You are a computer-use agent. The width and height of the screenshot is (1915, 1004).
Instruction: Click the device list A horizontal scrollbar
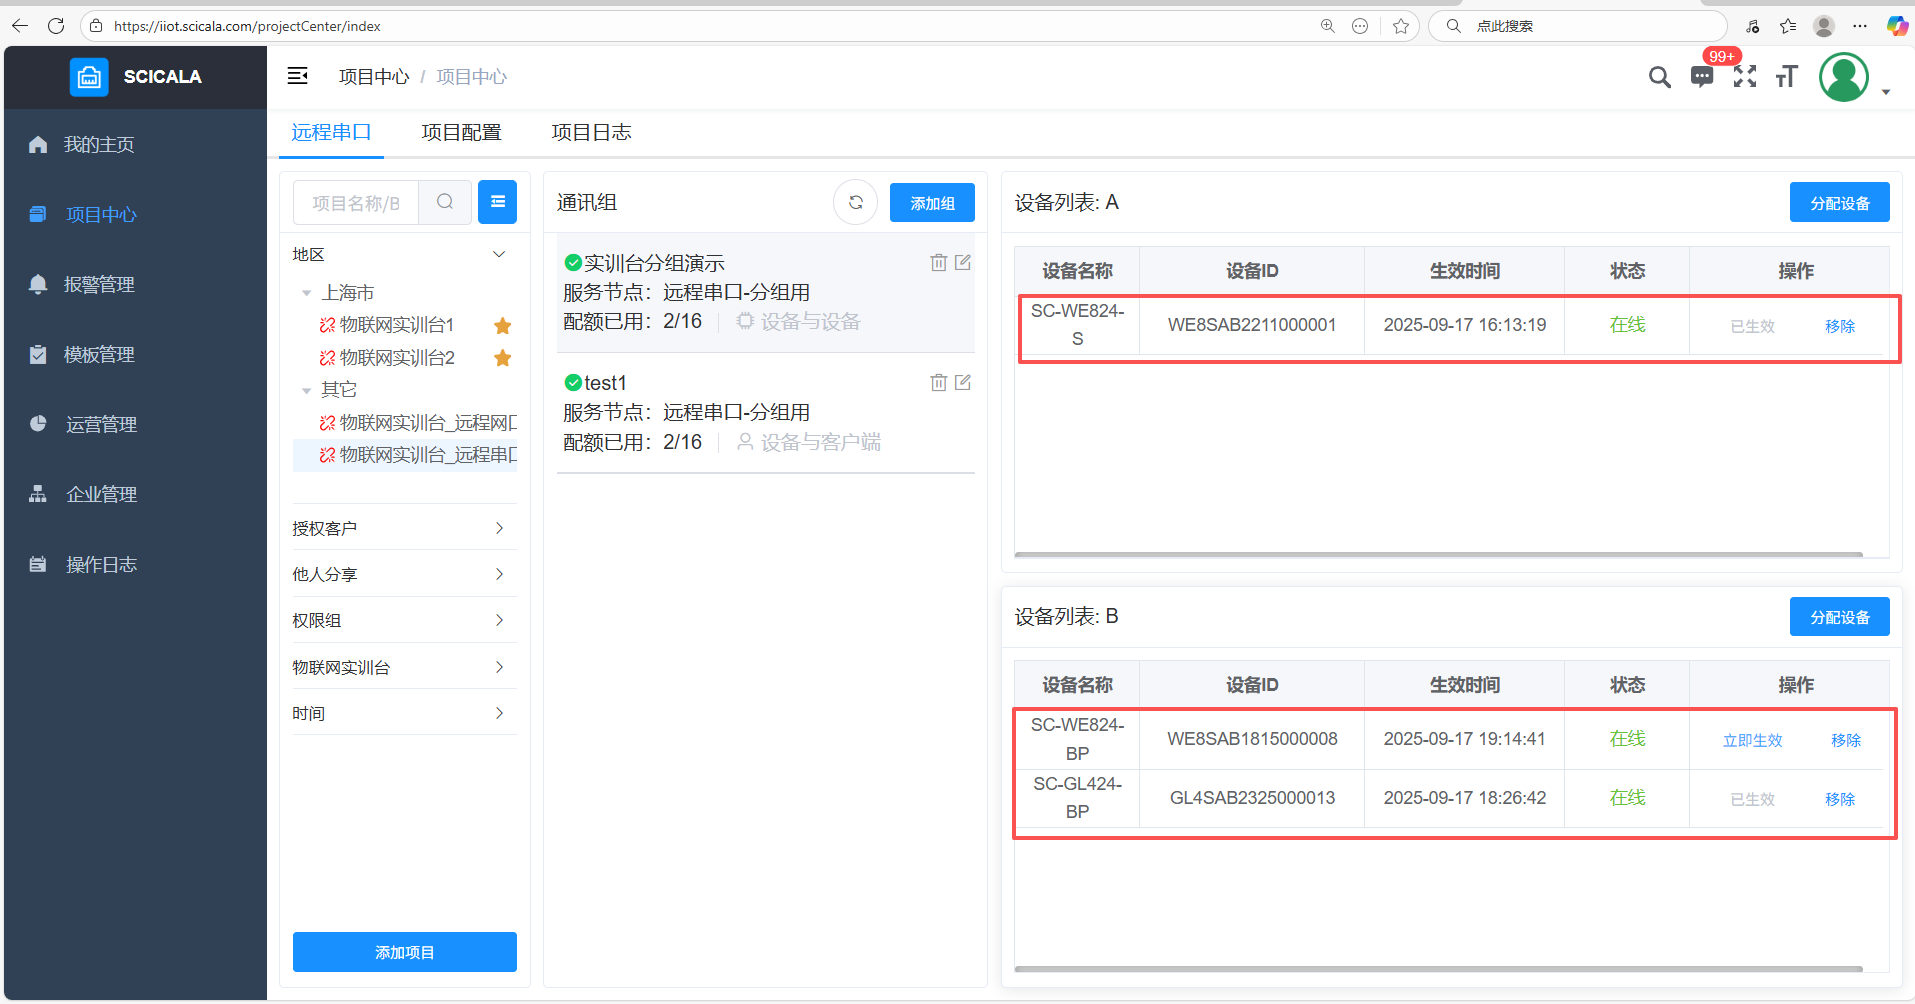[1438, 554]
